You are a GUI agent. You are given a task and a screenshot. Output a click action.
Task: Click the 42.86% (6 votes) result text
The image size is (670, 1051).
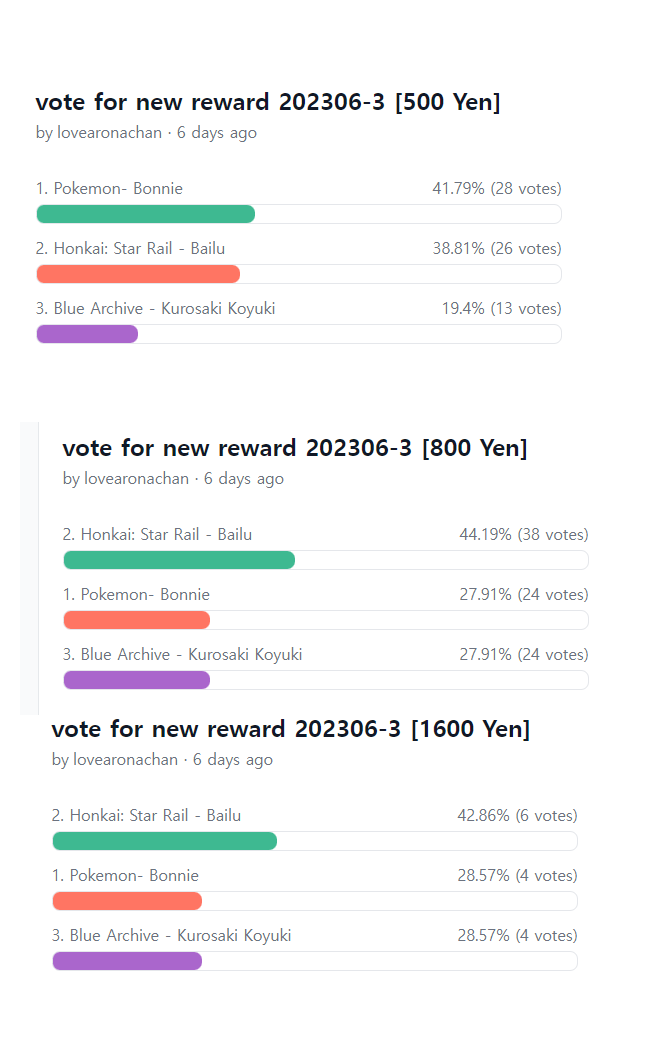[517, 816]
